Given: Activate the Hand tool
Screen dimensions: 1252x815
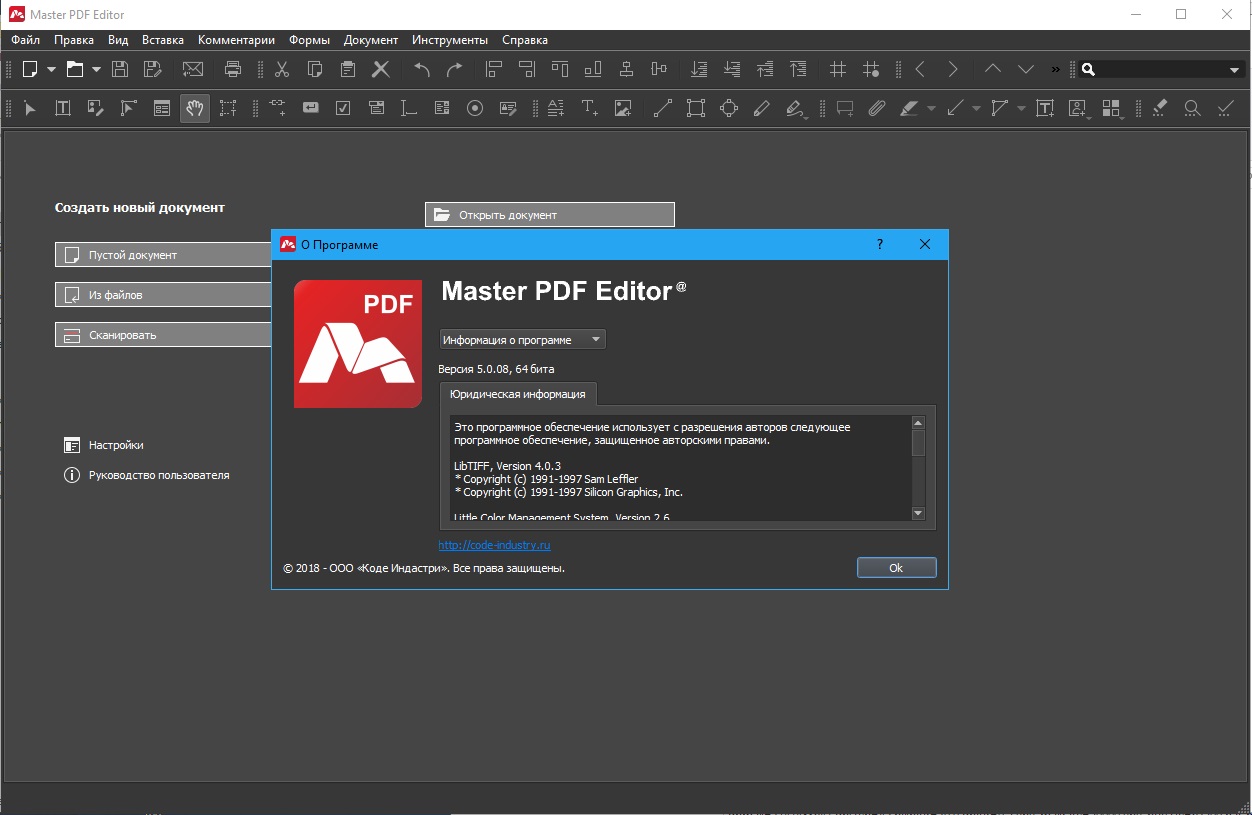Looking at the screenshot, I should 195,108.
